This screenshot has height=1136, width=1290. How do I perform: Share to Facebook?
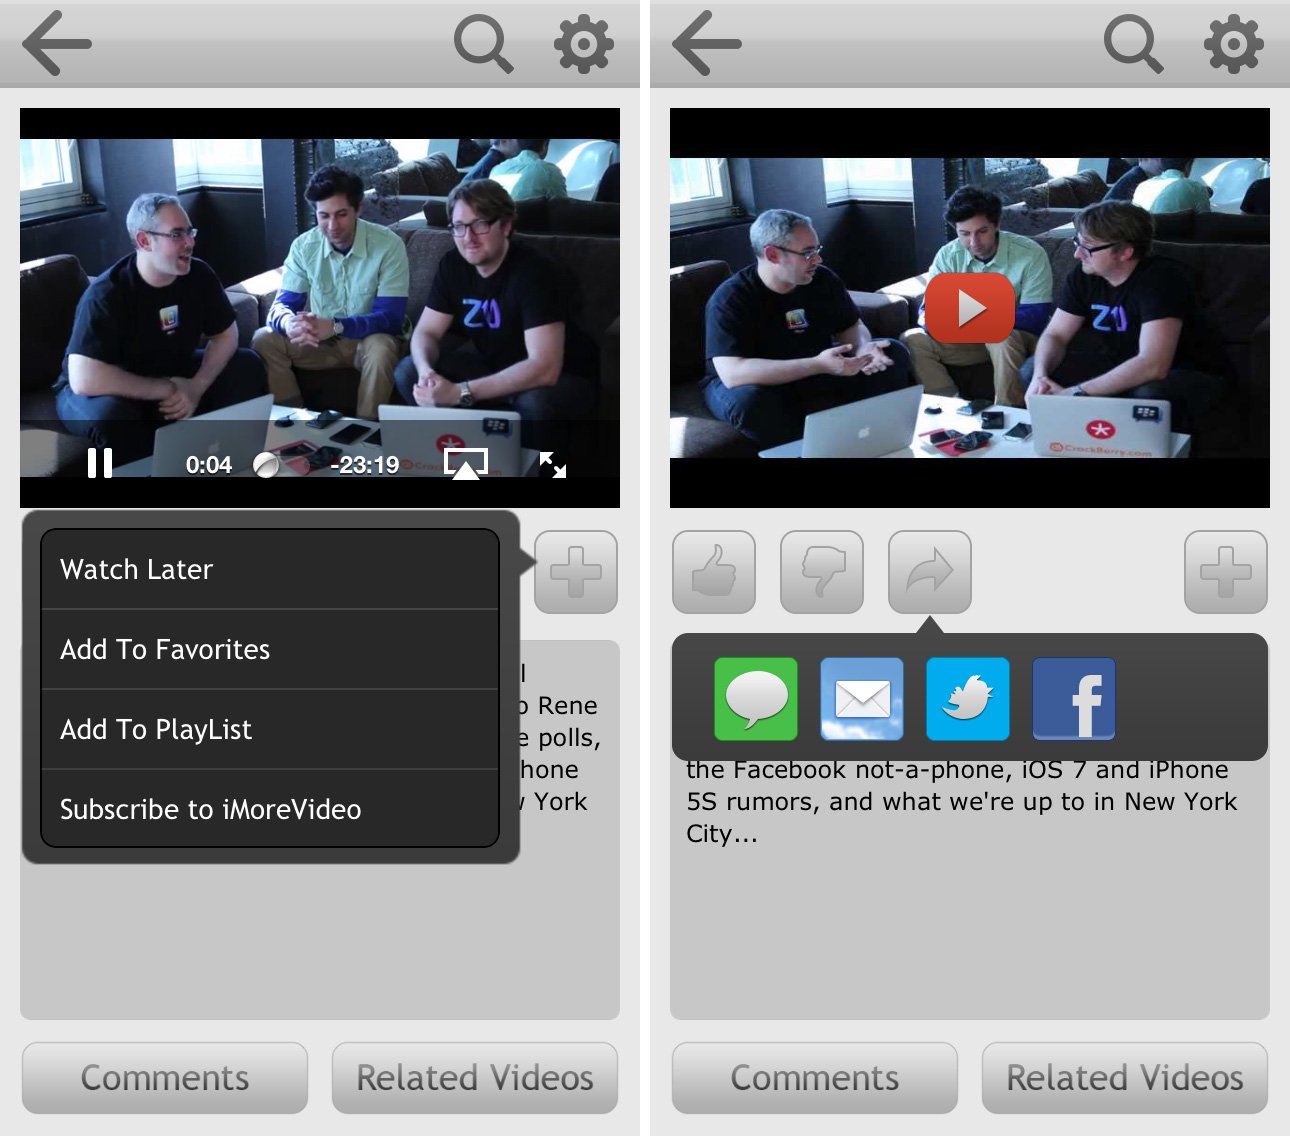pyautogui.click(x=1074, y=699)
